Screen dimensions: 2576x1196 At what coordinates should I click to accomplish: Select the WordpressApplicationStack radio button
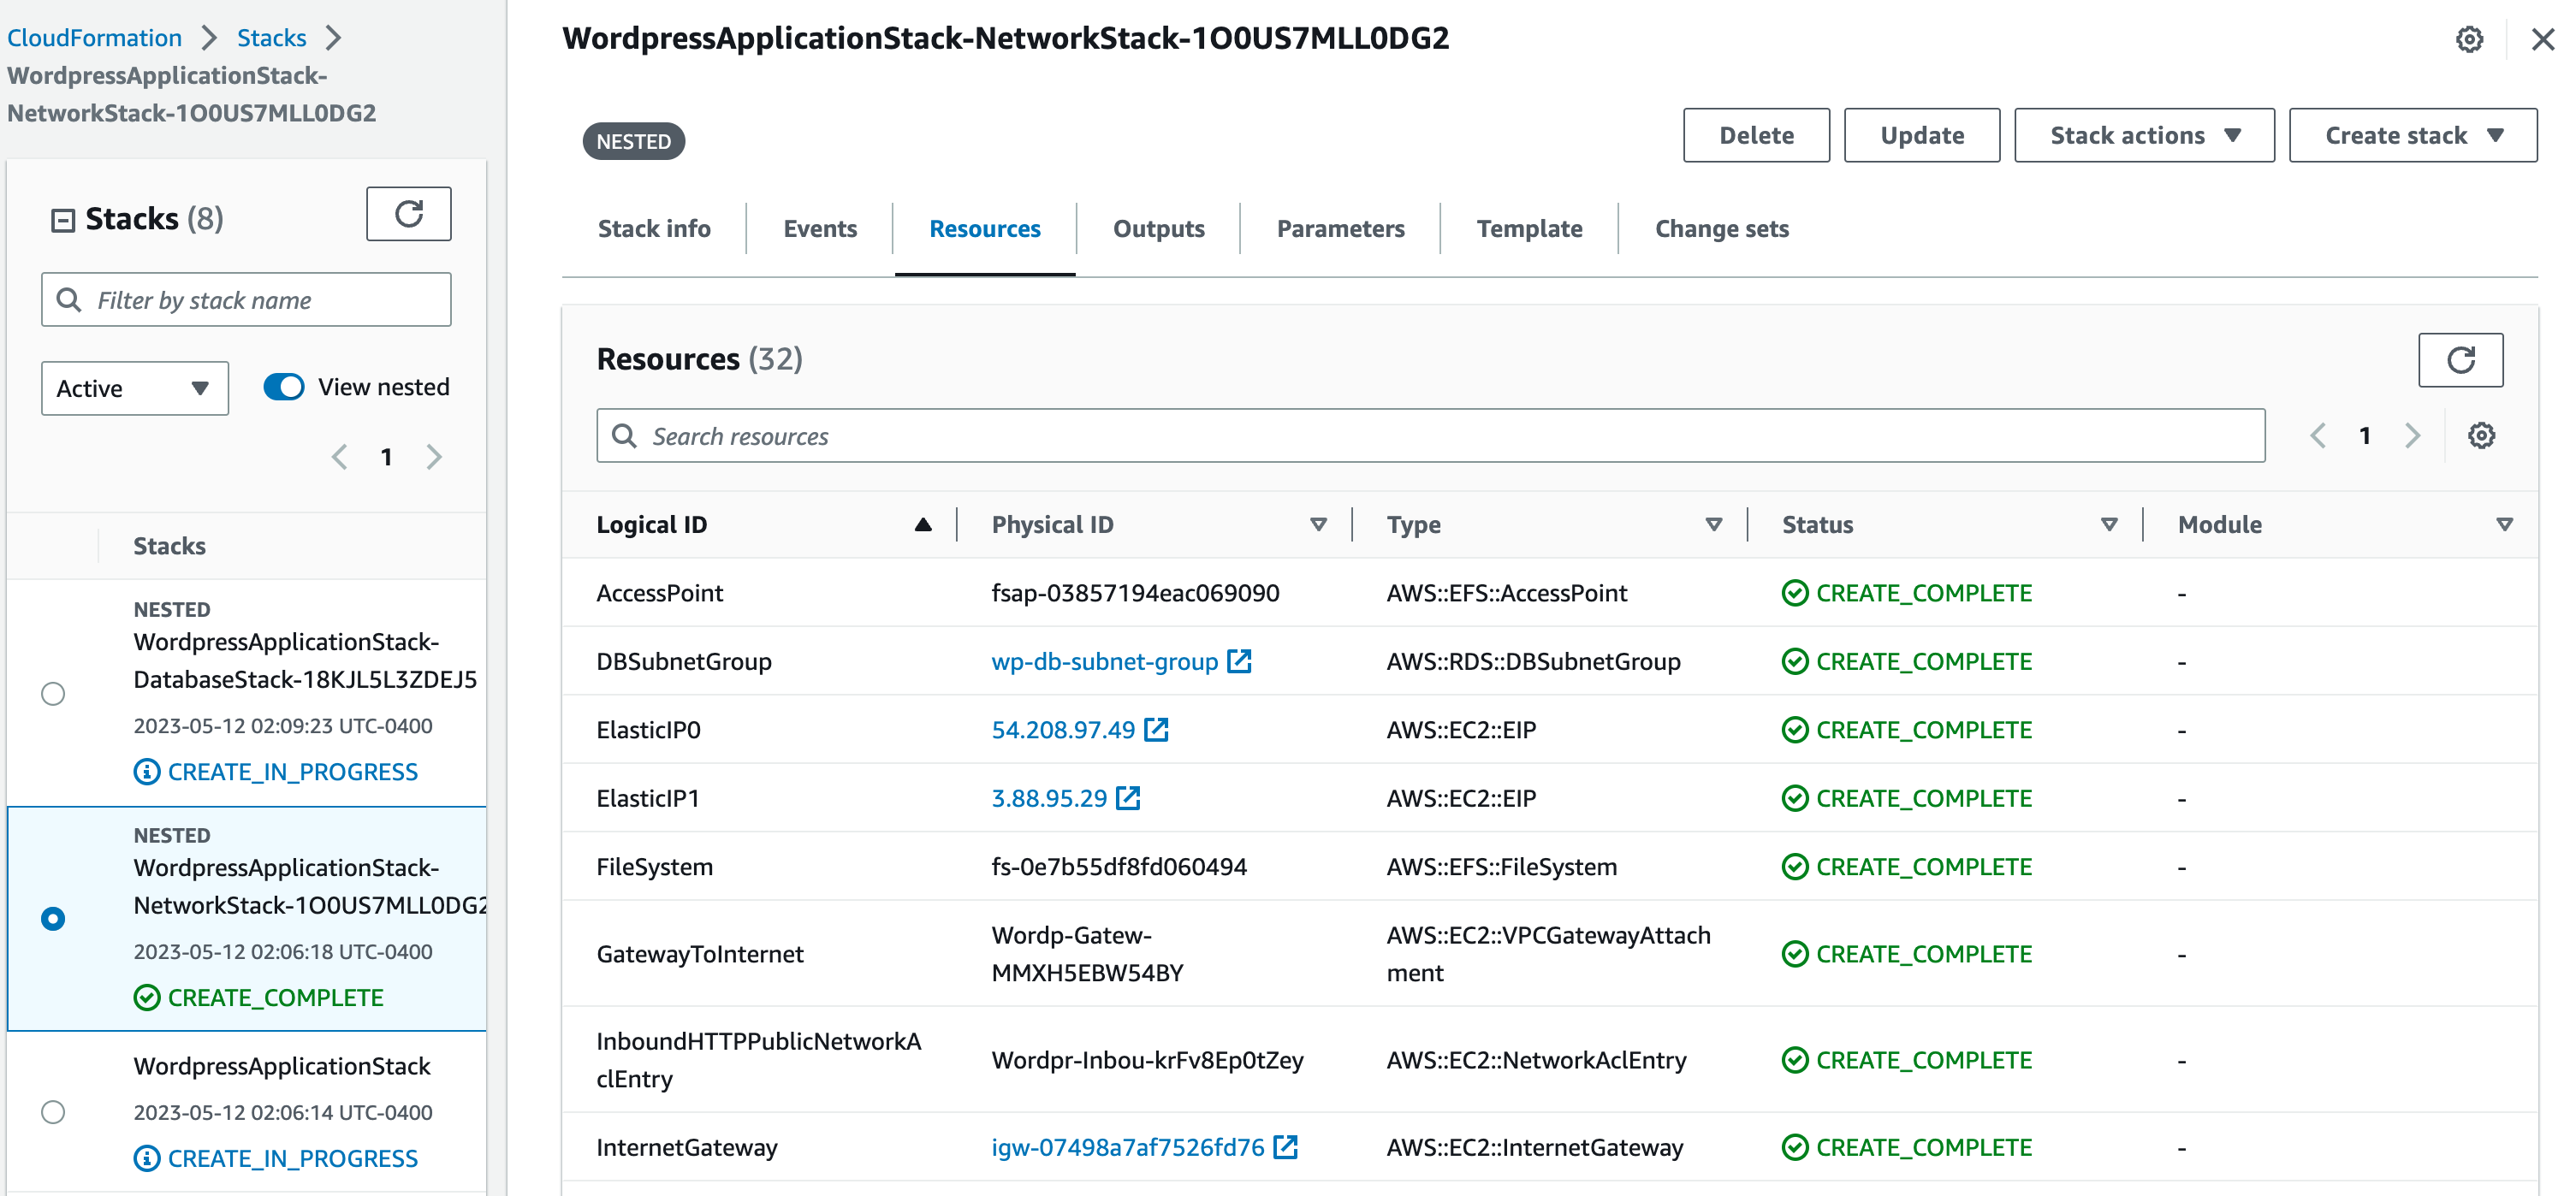pyautogui.click(x=53, y=1112)
